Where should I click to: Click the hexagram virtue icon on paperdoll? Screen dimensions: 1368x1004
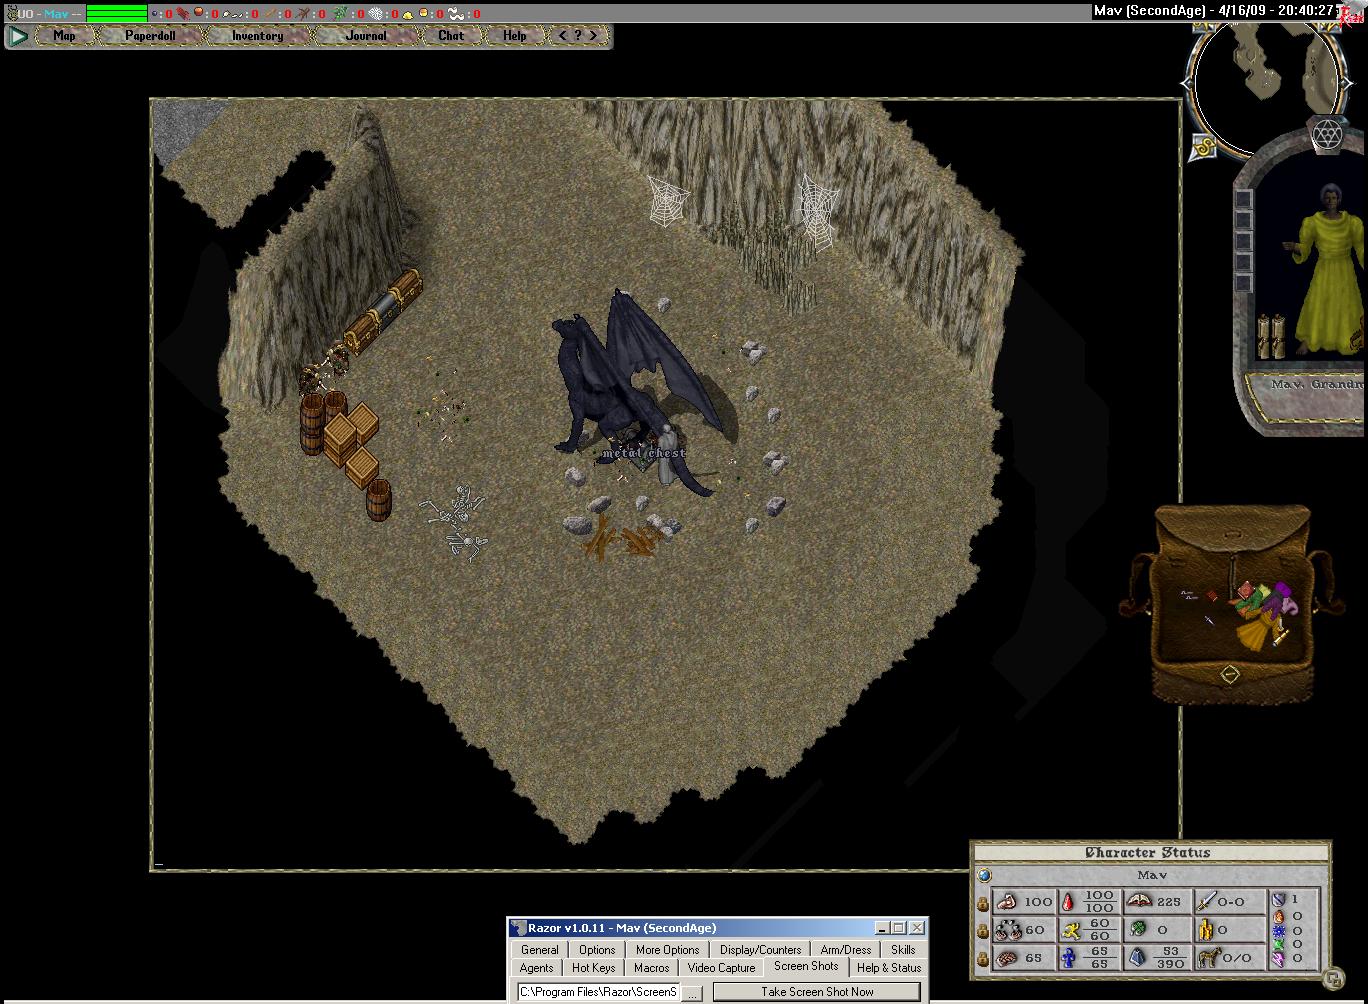(x=1326, y=134)
